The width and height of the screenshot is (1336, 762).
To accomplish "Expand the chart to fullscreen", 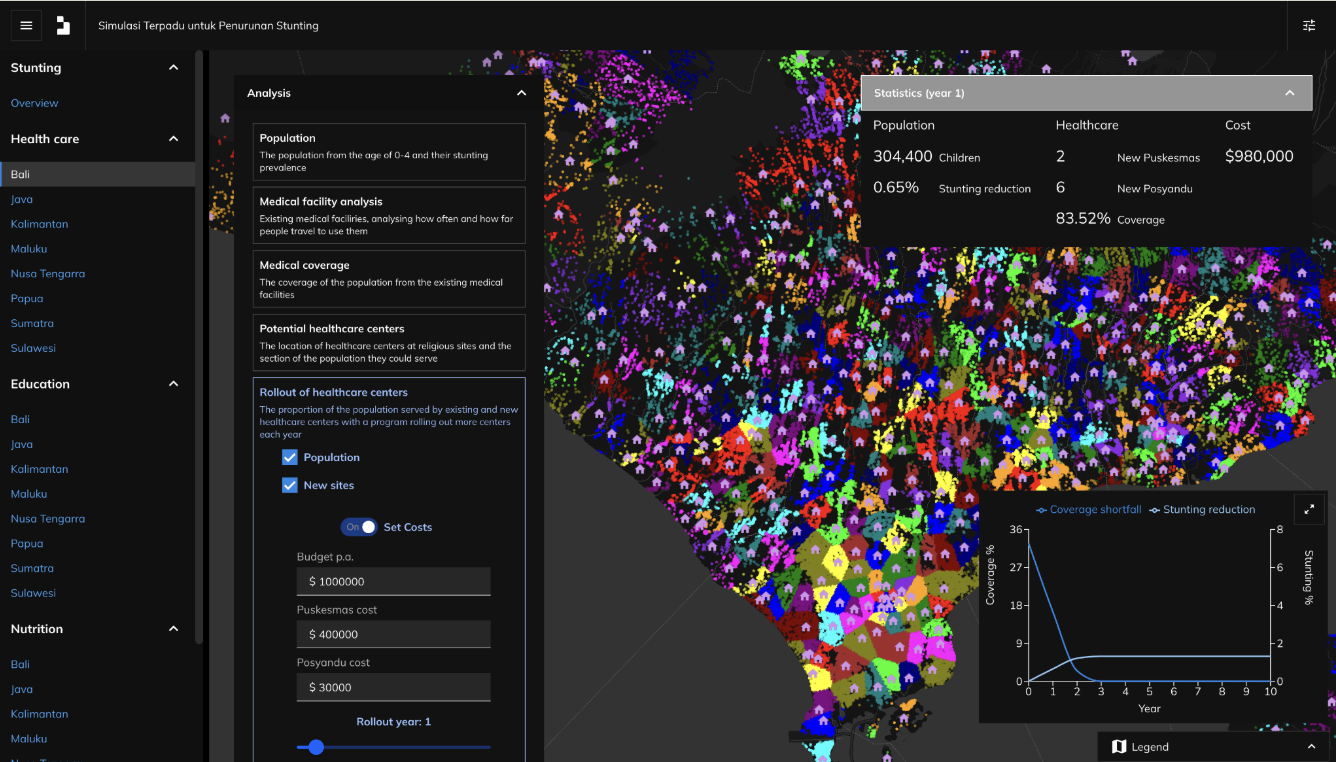I will click(x=1309, y=509).
